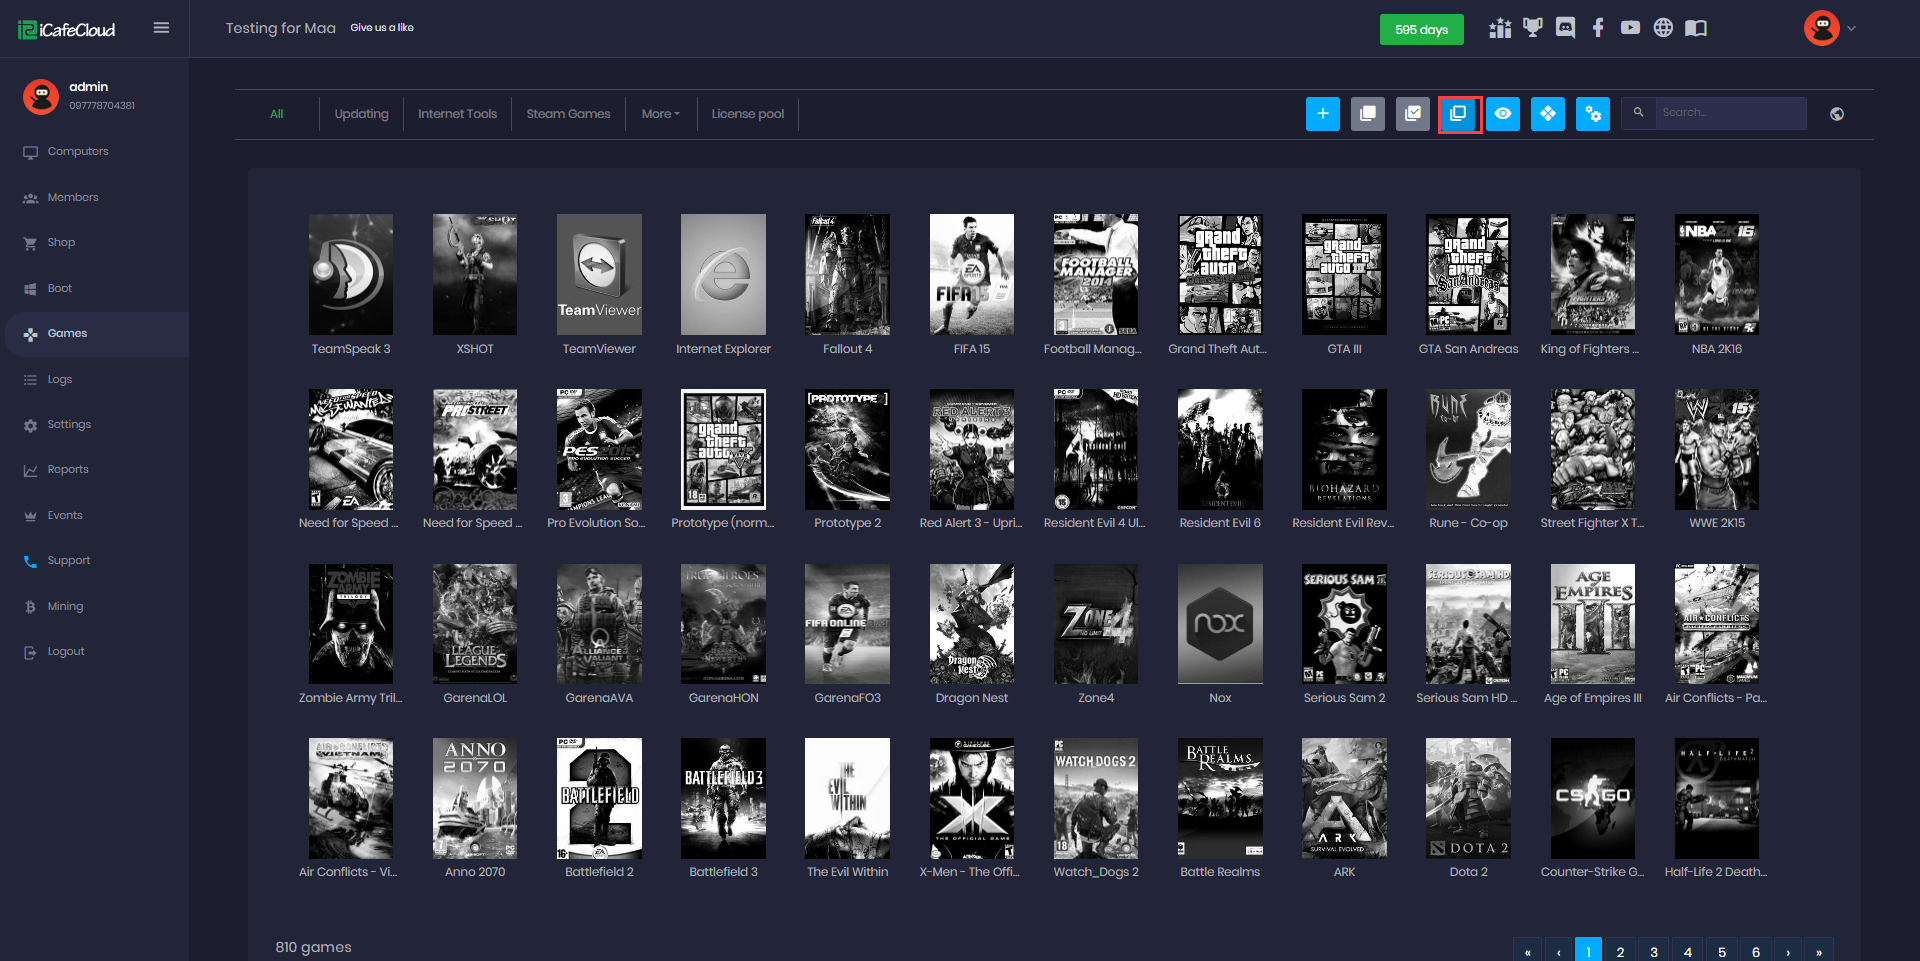Click the blue double-gear settings icon
Viewport: 1920px width, 961px height.
1593,114
